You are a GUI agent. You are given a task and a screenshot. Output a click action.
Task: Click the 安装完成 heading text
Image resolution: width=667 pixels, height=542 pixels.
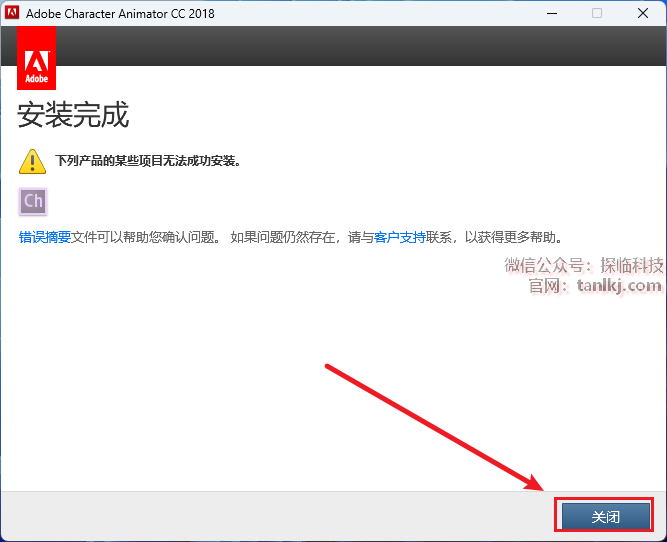[73, 114]
